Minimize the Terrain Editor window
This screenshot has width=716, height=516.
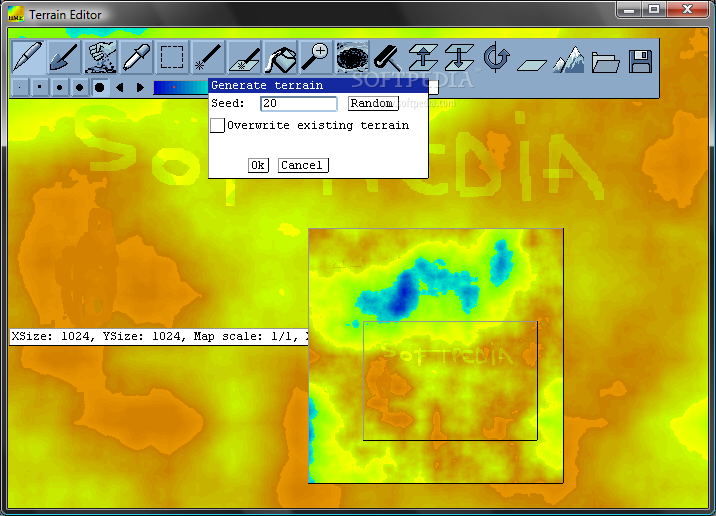(629, 9)
